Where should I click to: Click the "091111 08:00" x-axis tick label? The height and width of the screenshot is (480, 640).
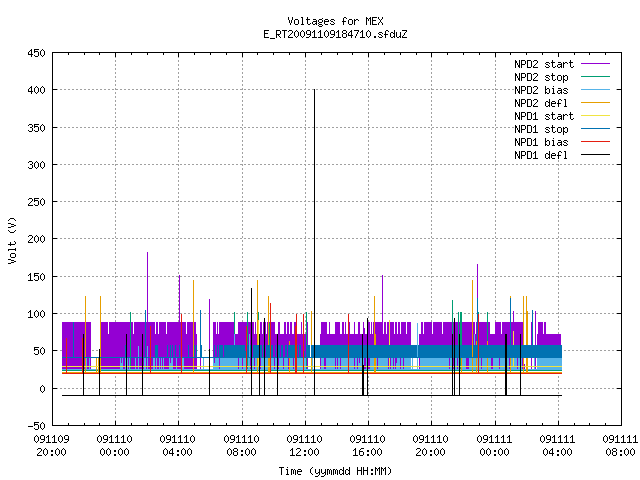pos(620,446)
